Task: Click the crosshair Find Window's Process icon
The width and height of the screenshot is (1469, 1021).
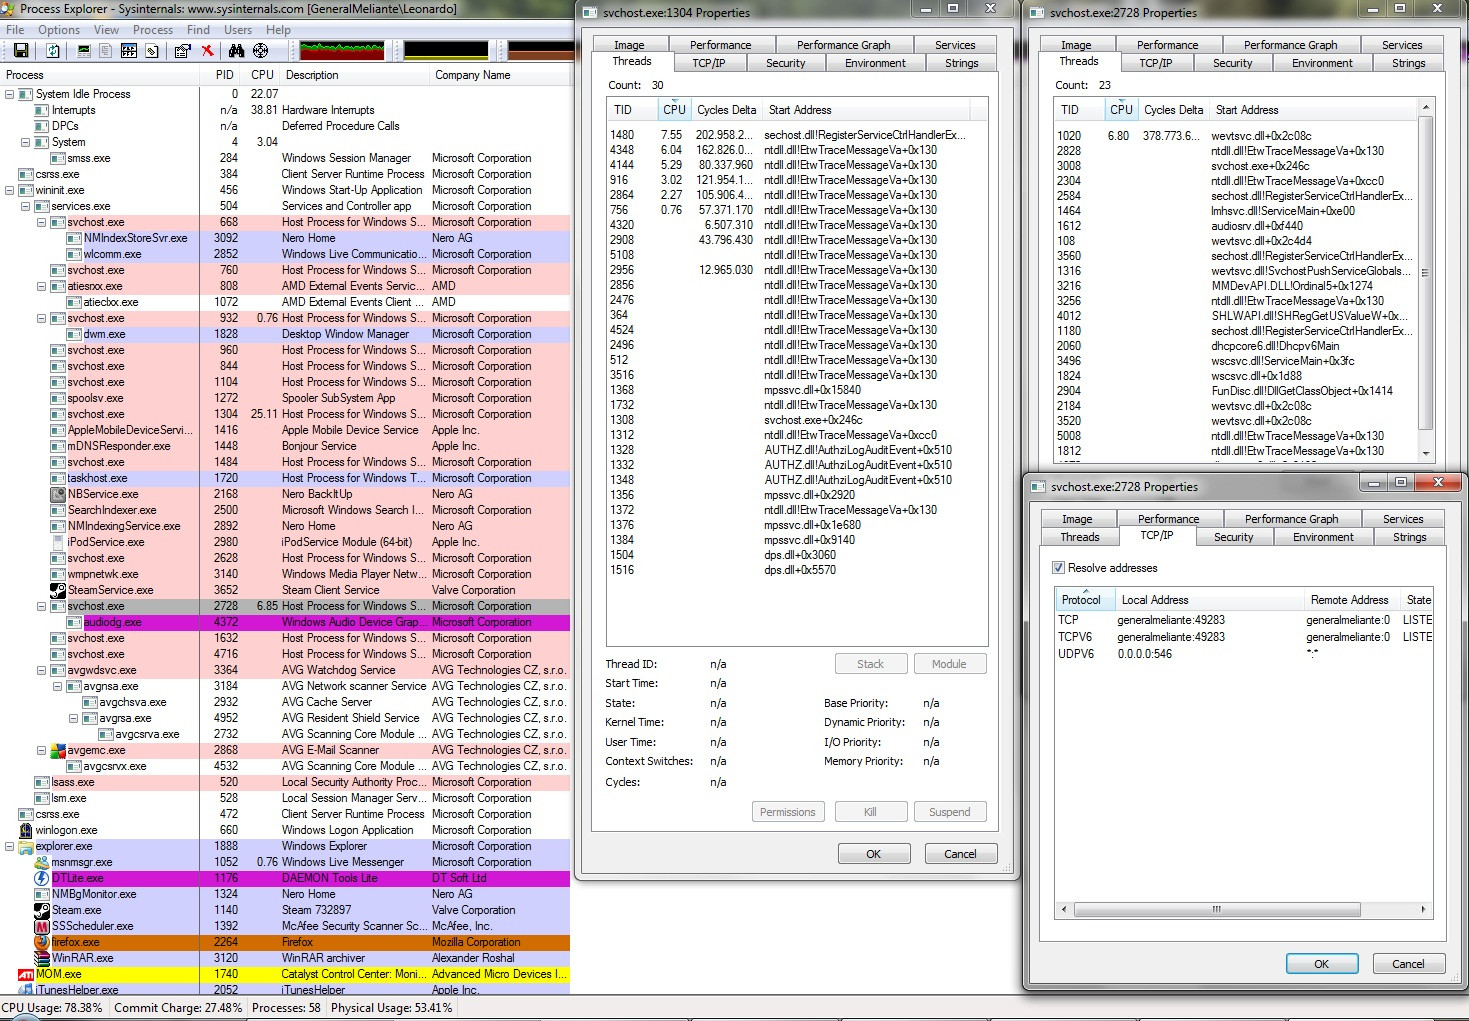Action: click(x=260, y=50)
